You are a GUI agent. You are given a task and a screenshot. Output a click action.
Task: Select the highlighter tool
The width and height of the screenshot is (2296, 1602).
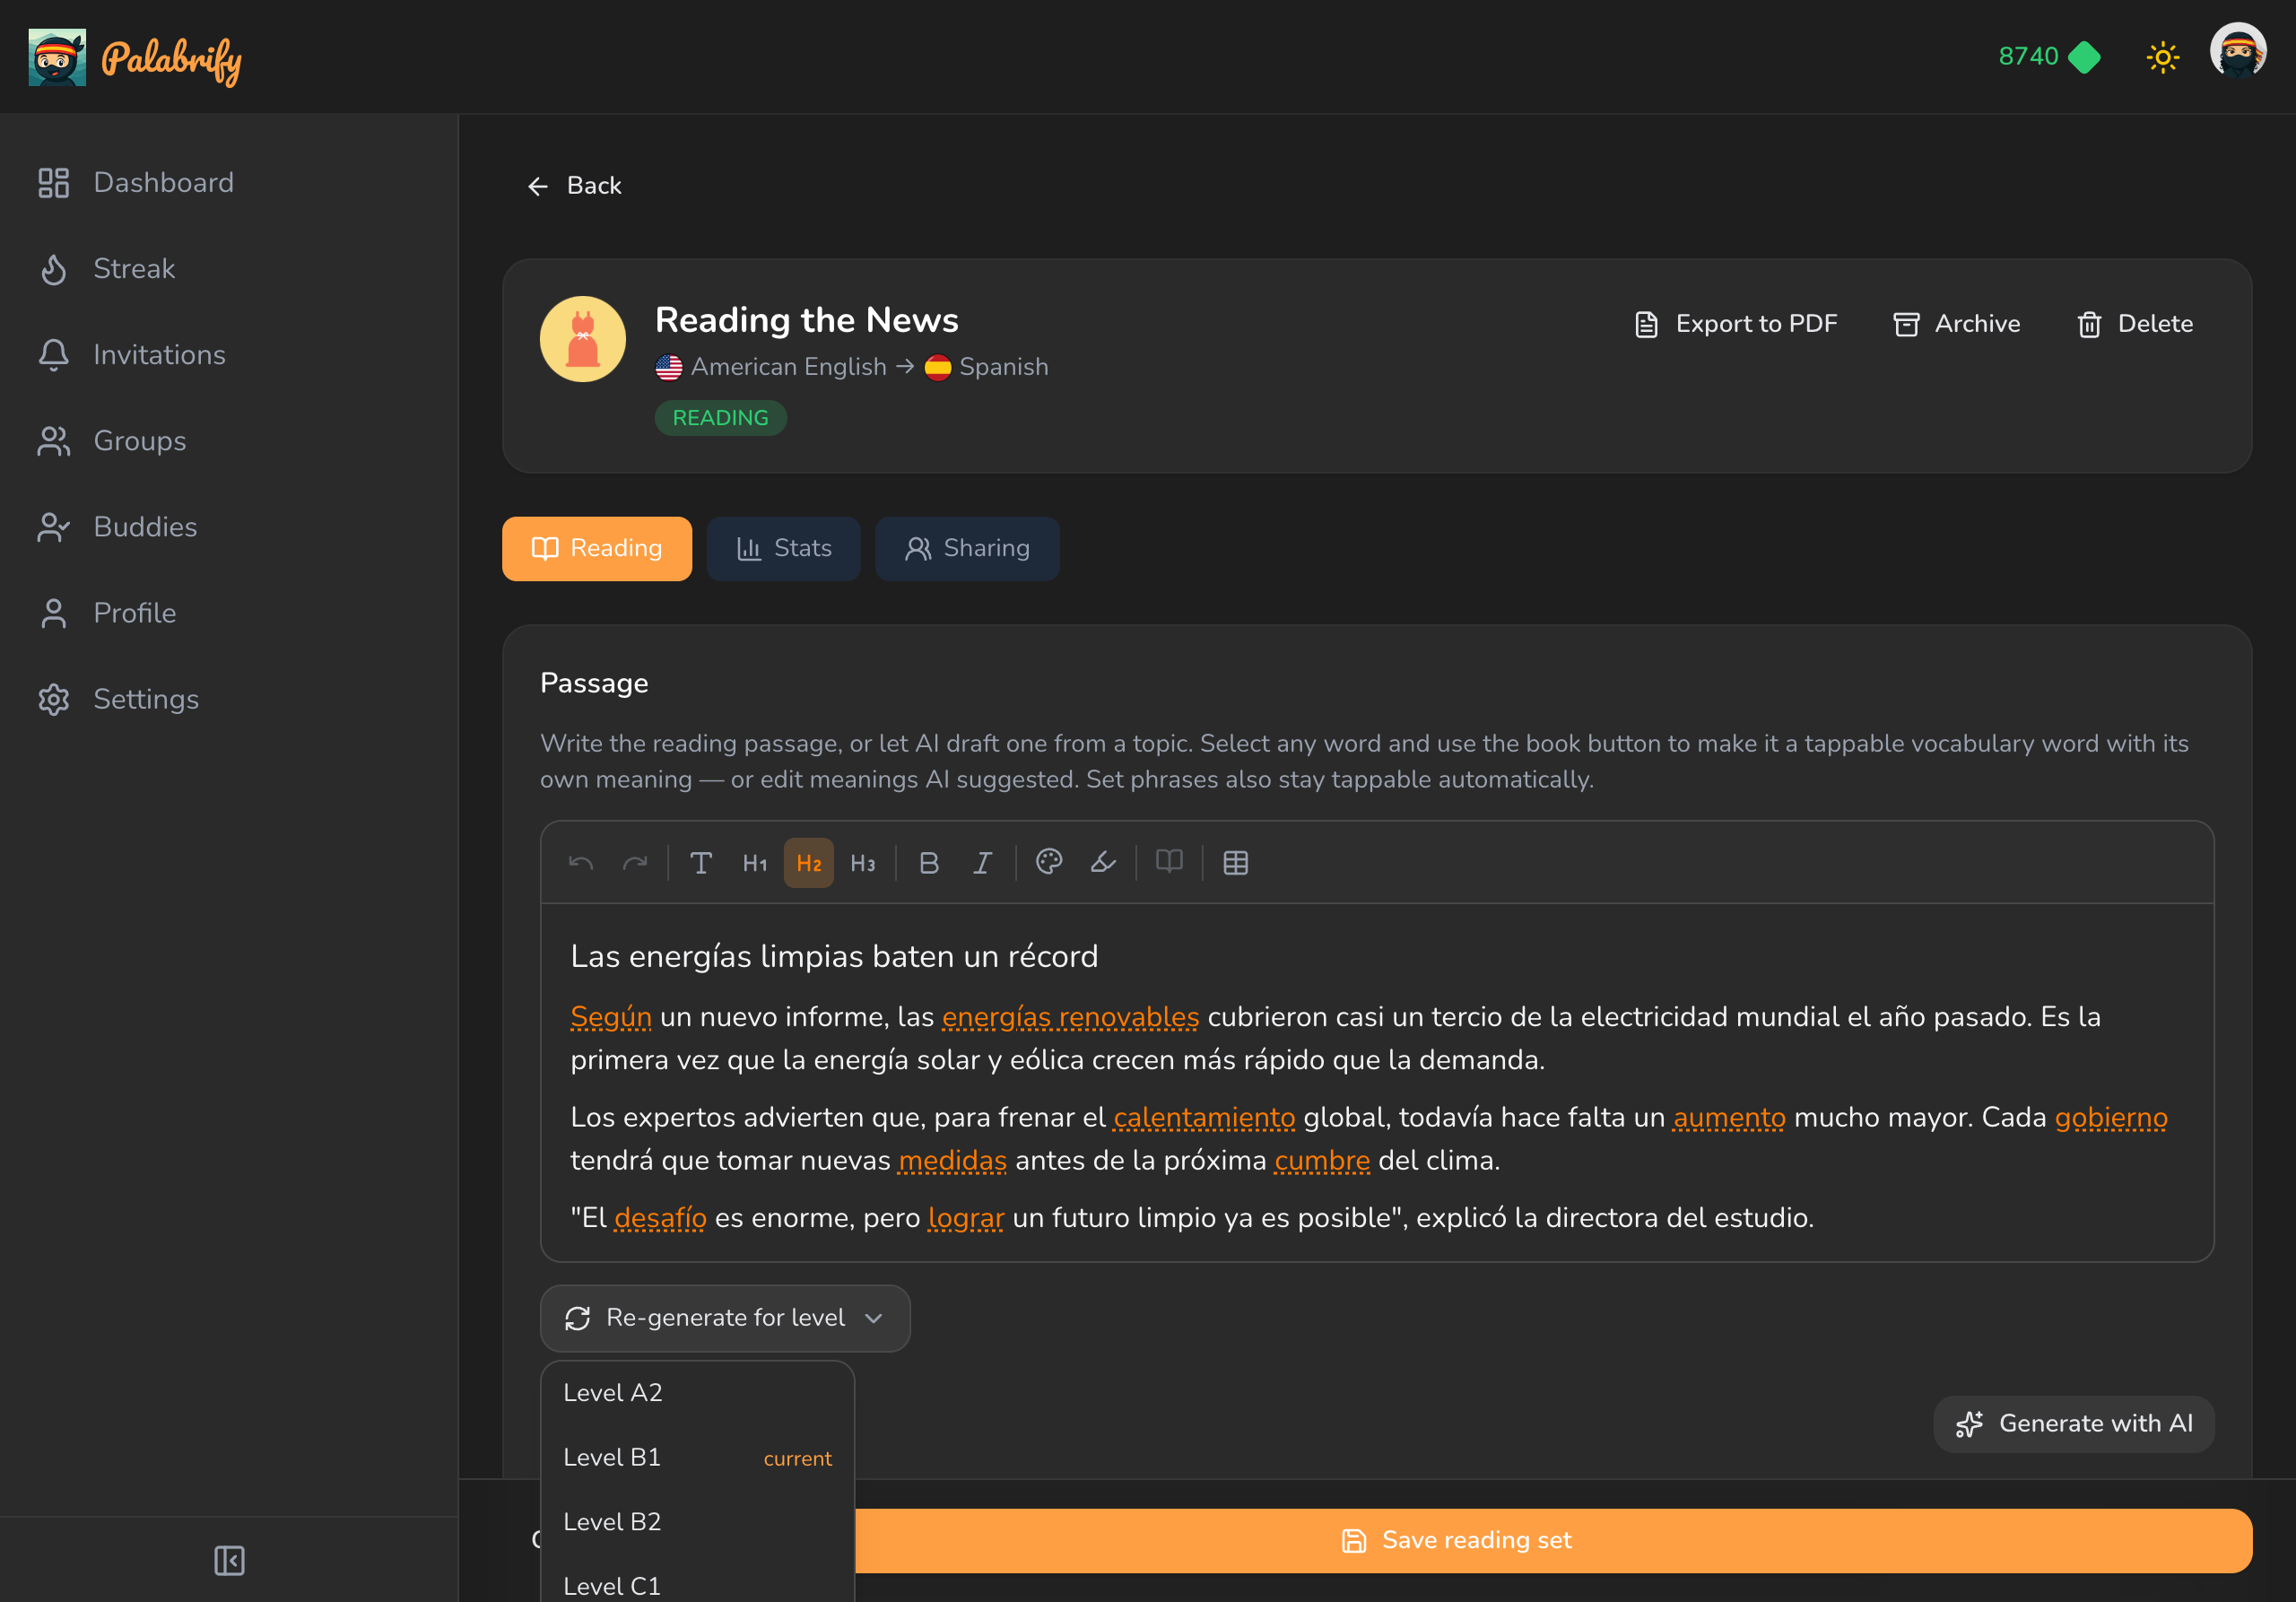1103,863
